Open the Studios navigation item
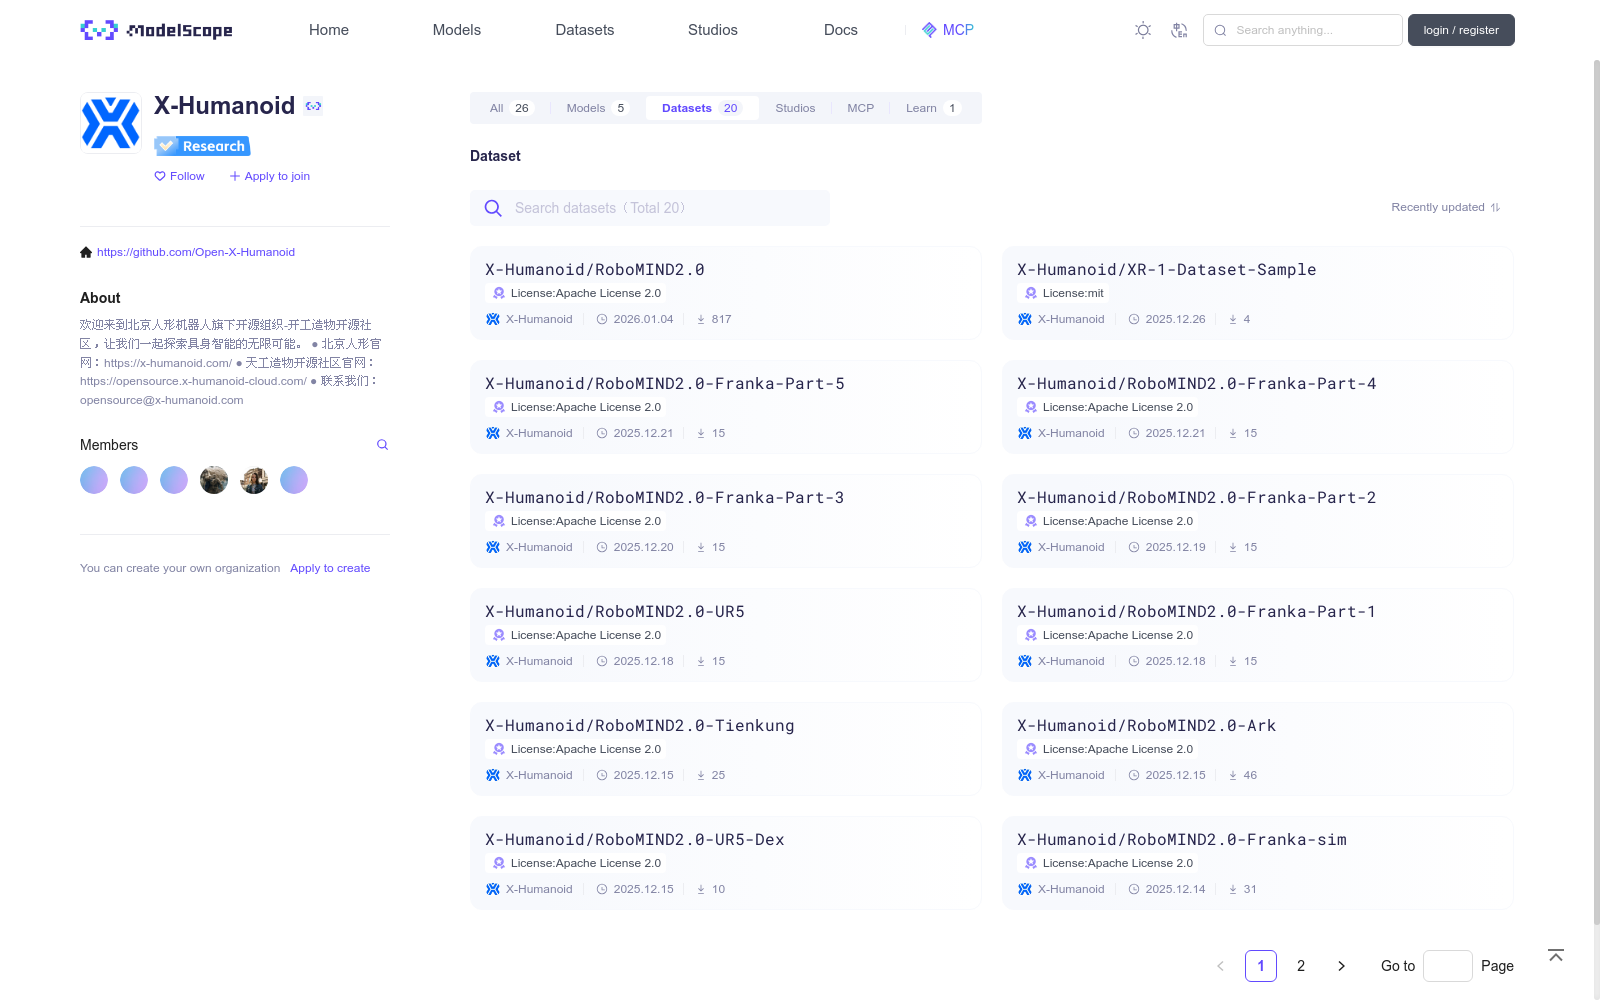Image resolution: width=1600 pixels, height=1000 pixels. click(713, 30)
